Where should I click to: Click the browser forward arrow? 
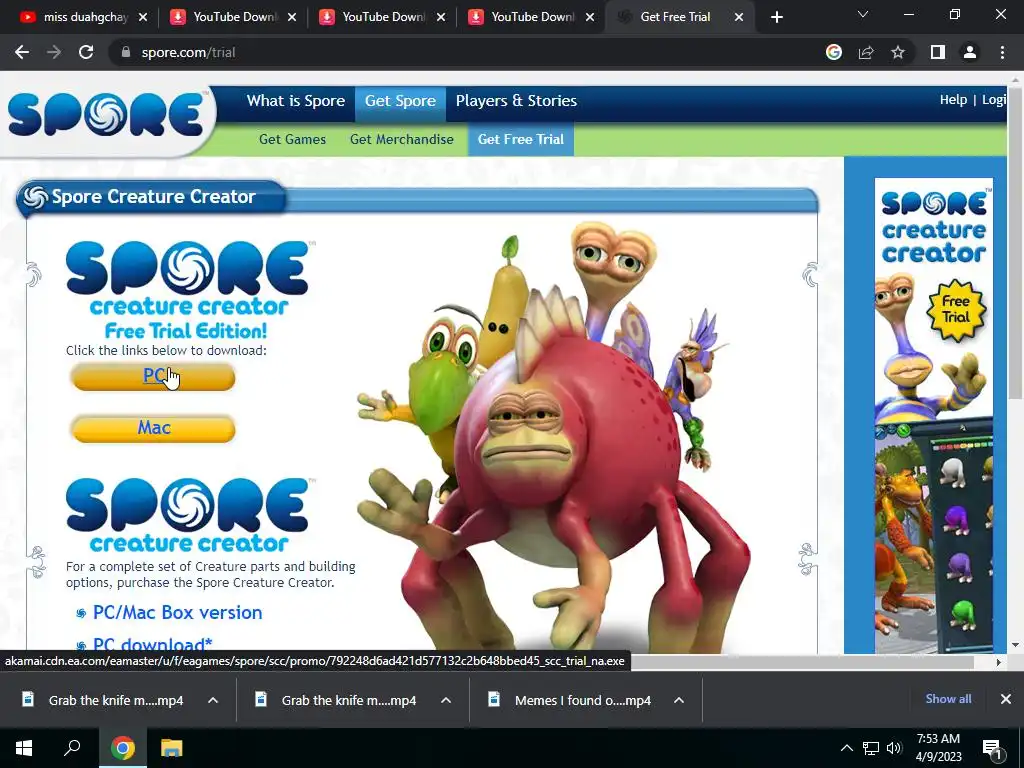coord(54,52)
